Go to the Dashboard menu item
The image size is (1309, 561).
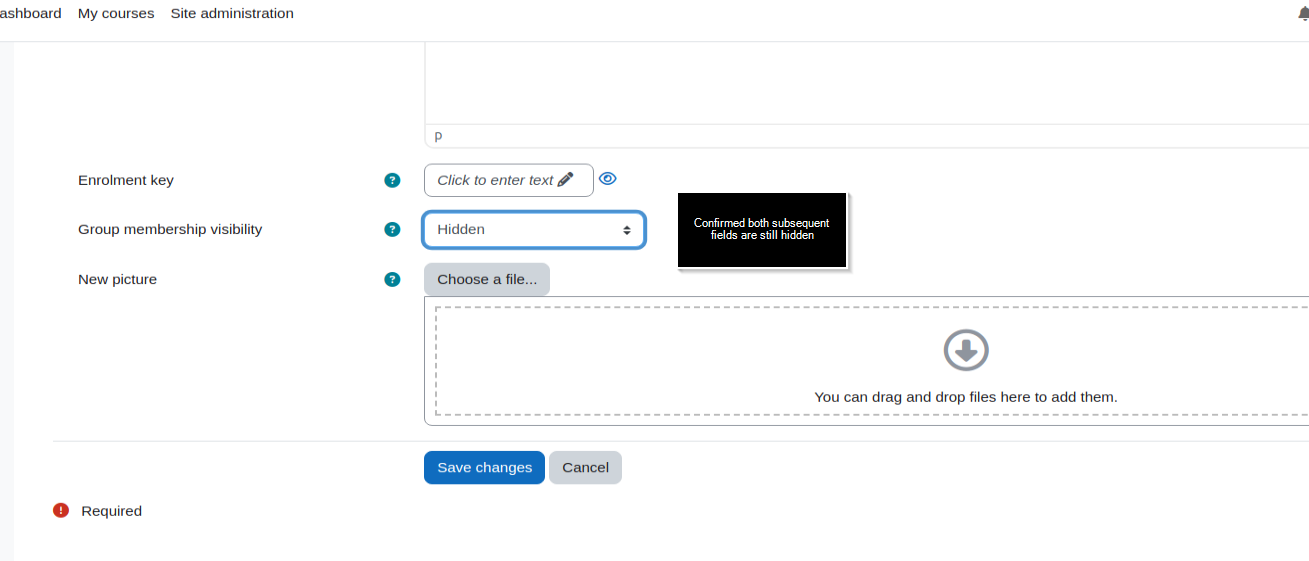click(30, 13)
